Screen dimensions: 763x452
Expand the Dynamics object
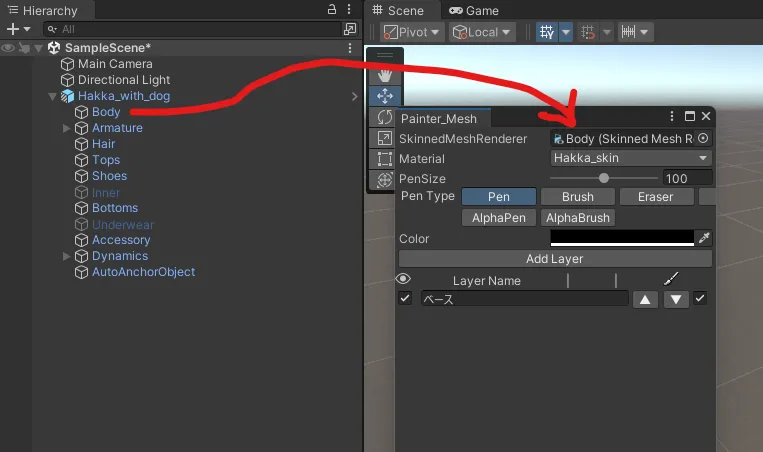[x=67, y=256]
